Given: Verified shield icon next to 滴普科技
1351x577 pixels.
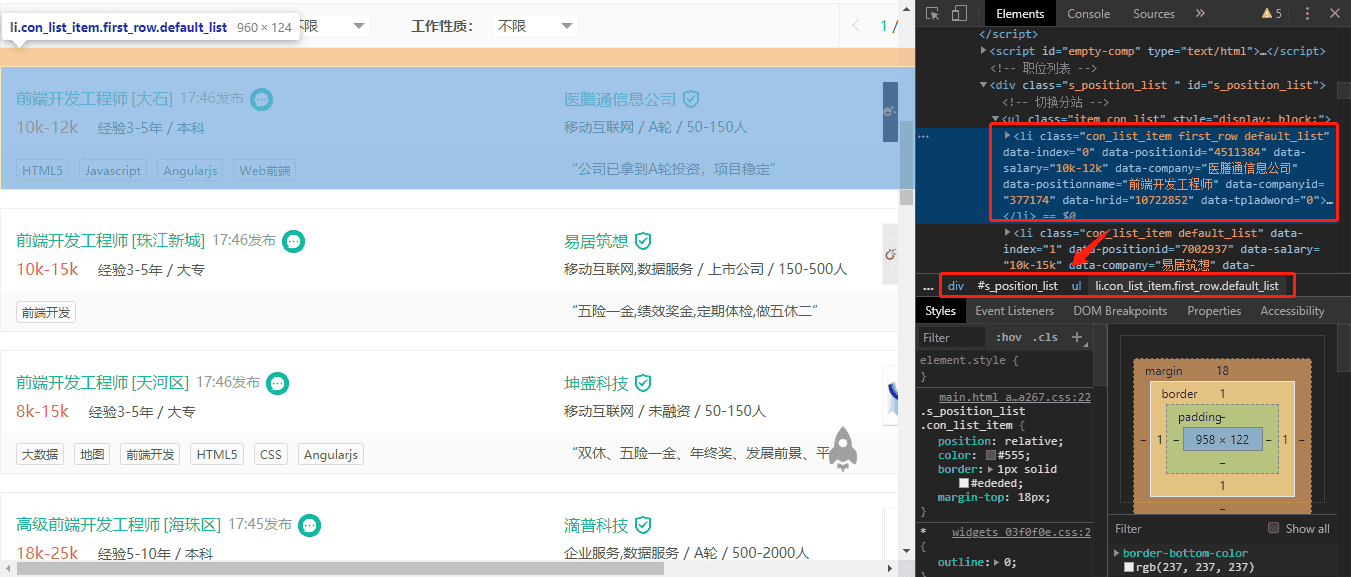Looking at the screenshot, I should pyautogui.click(x=643, y=525).
